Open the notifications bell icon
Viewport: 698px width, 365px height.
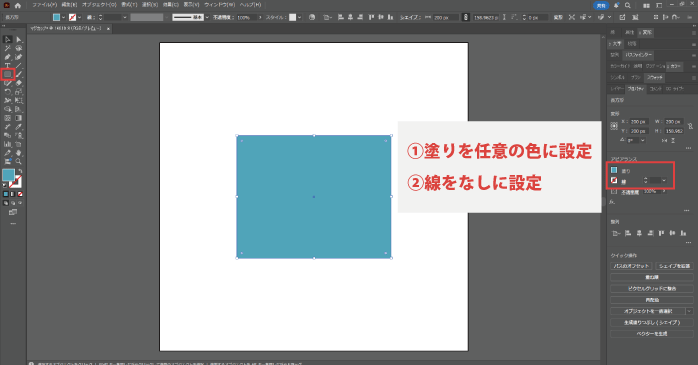point(616,5)
